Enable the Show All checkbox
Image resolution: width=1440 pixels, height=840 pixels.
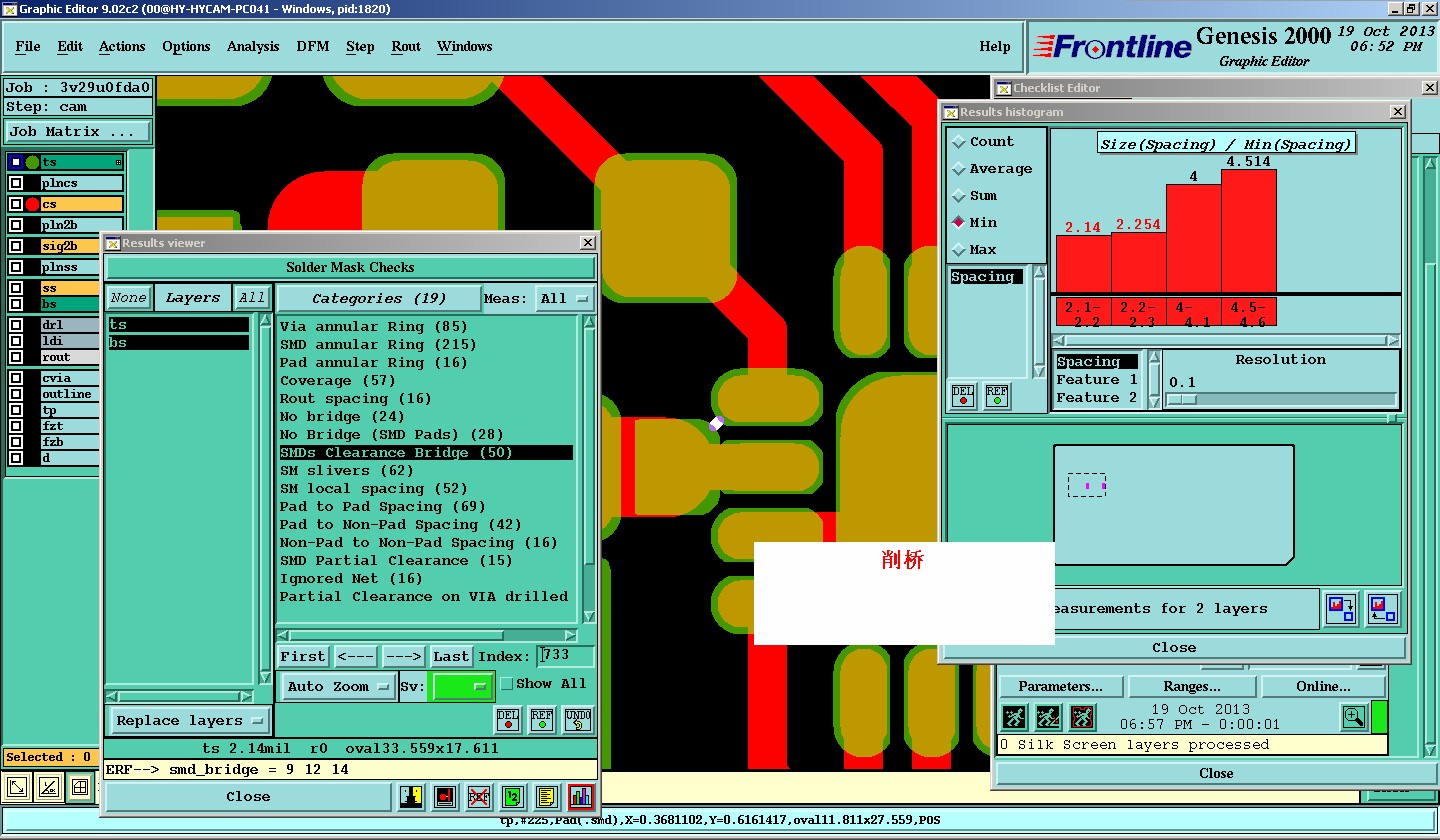(x=507, y=684)
